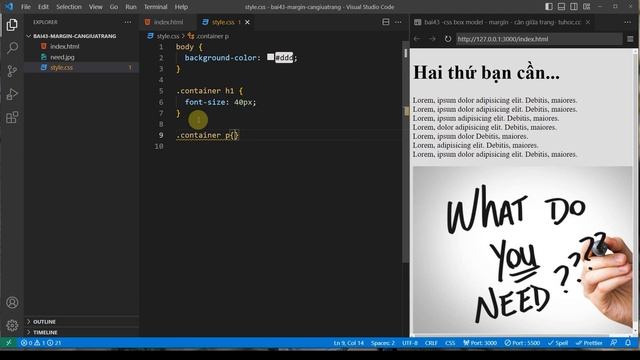Click the VS Code logo icon

click(9, 7)
